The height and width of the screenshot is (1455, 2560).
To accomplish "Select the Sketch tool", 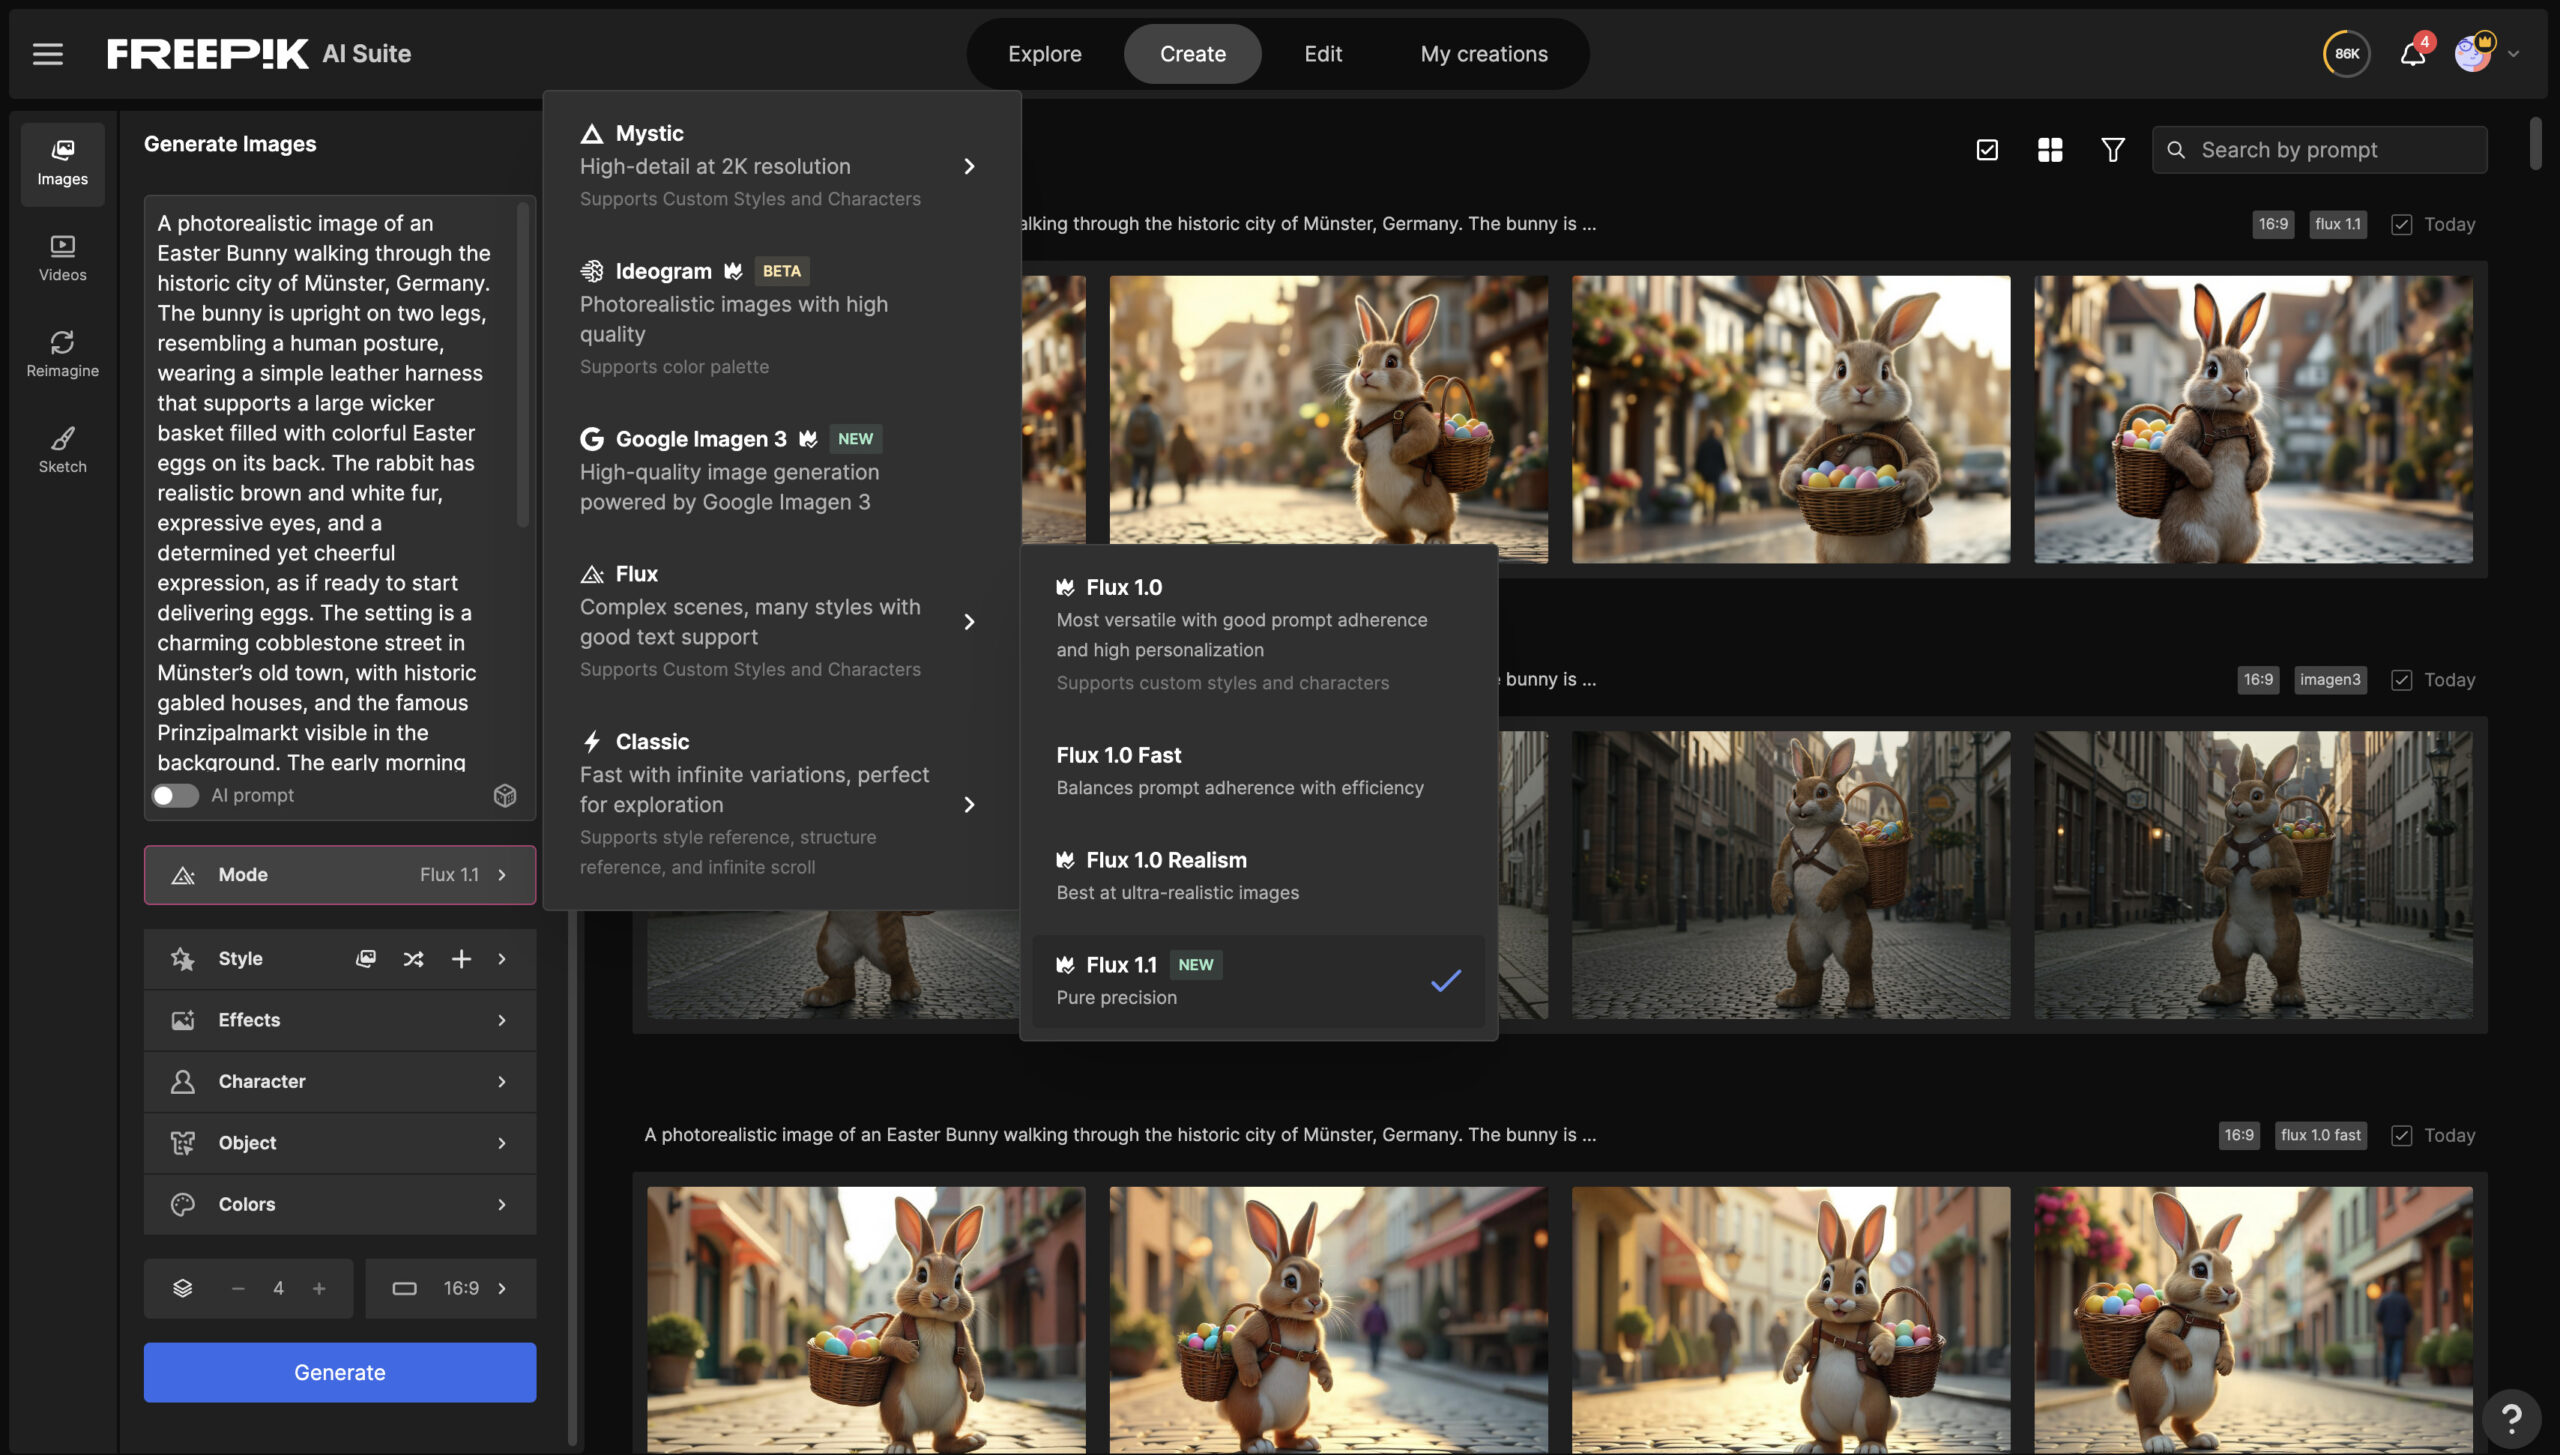I will click(62, 449).
